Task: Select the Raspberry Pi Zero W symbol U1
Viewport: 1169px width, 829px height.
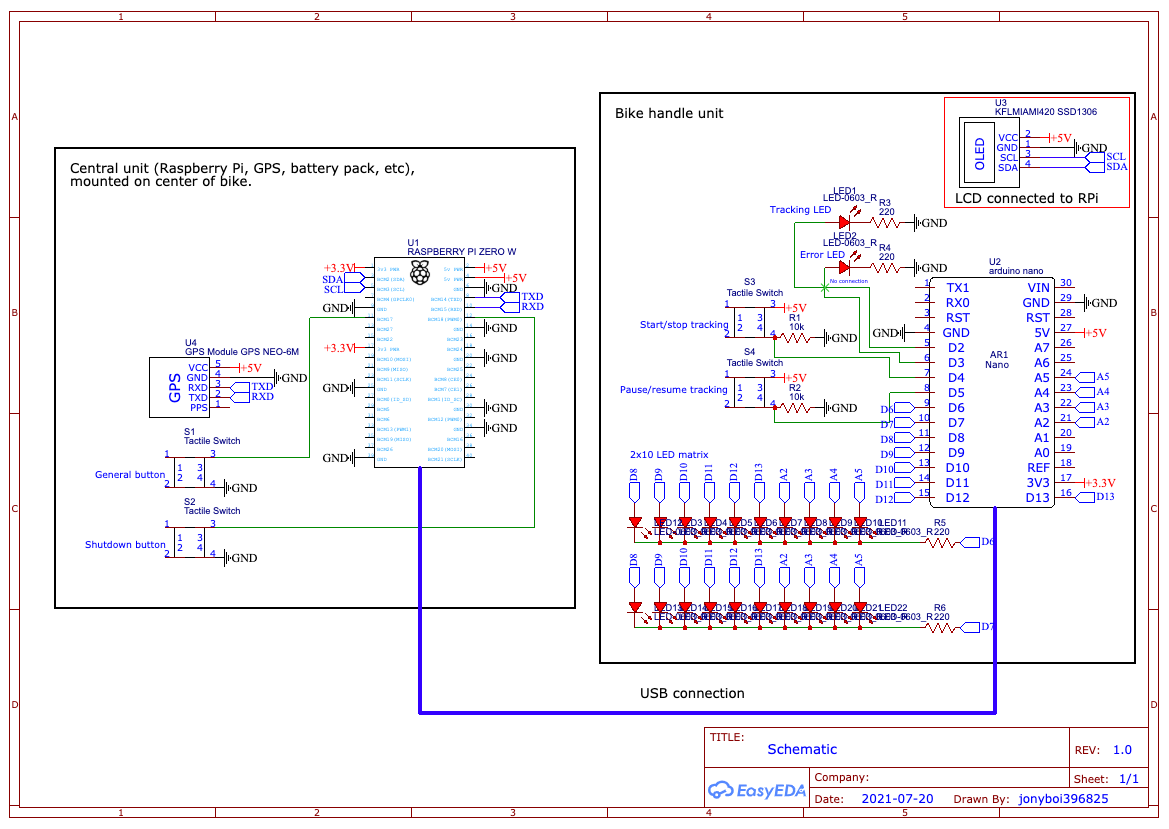Action: click(x=420, y=360)
